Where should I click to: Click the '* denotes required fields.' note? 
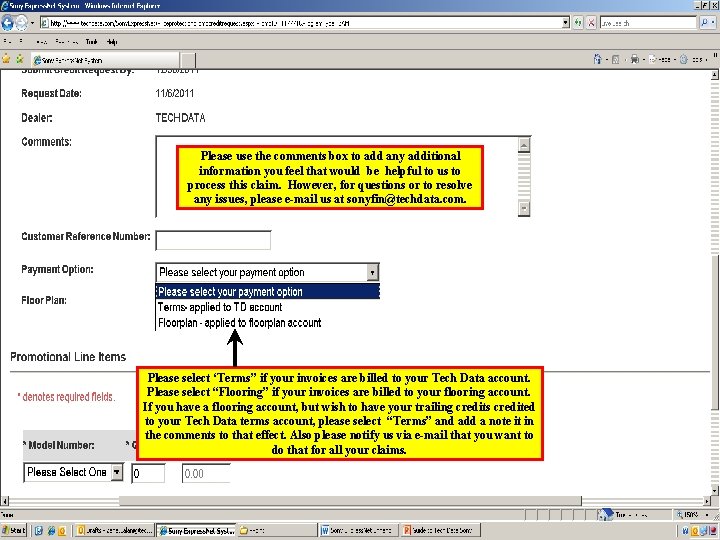66,397
